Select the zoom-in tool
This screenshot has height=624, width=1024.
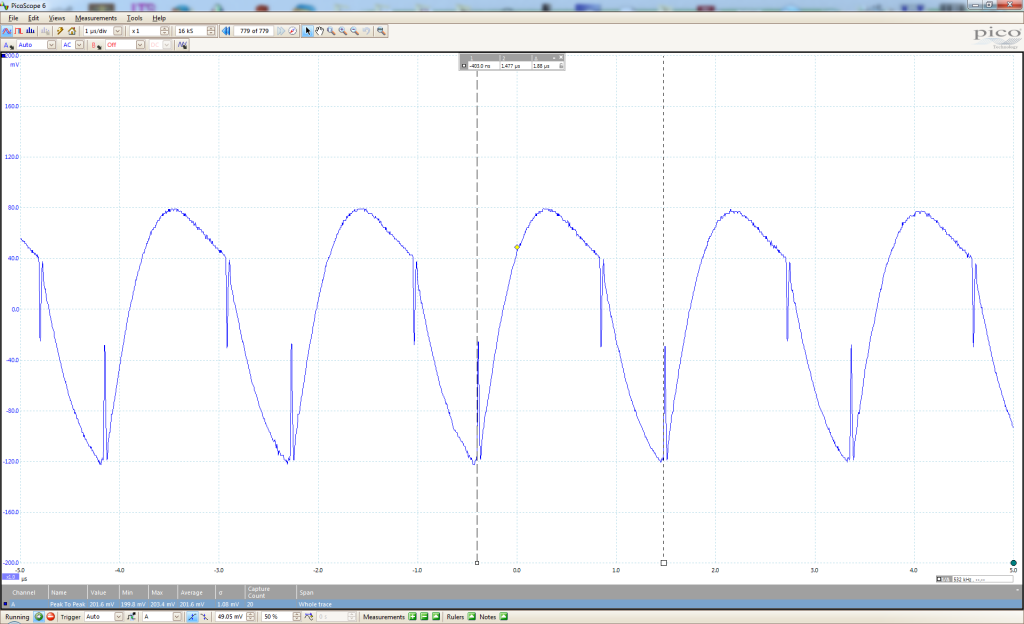[x=343, y=31]
